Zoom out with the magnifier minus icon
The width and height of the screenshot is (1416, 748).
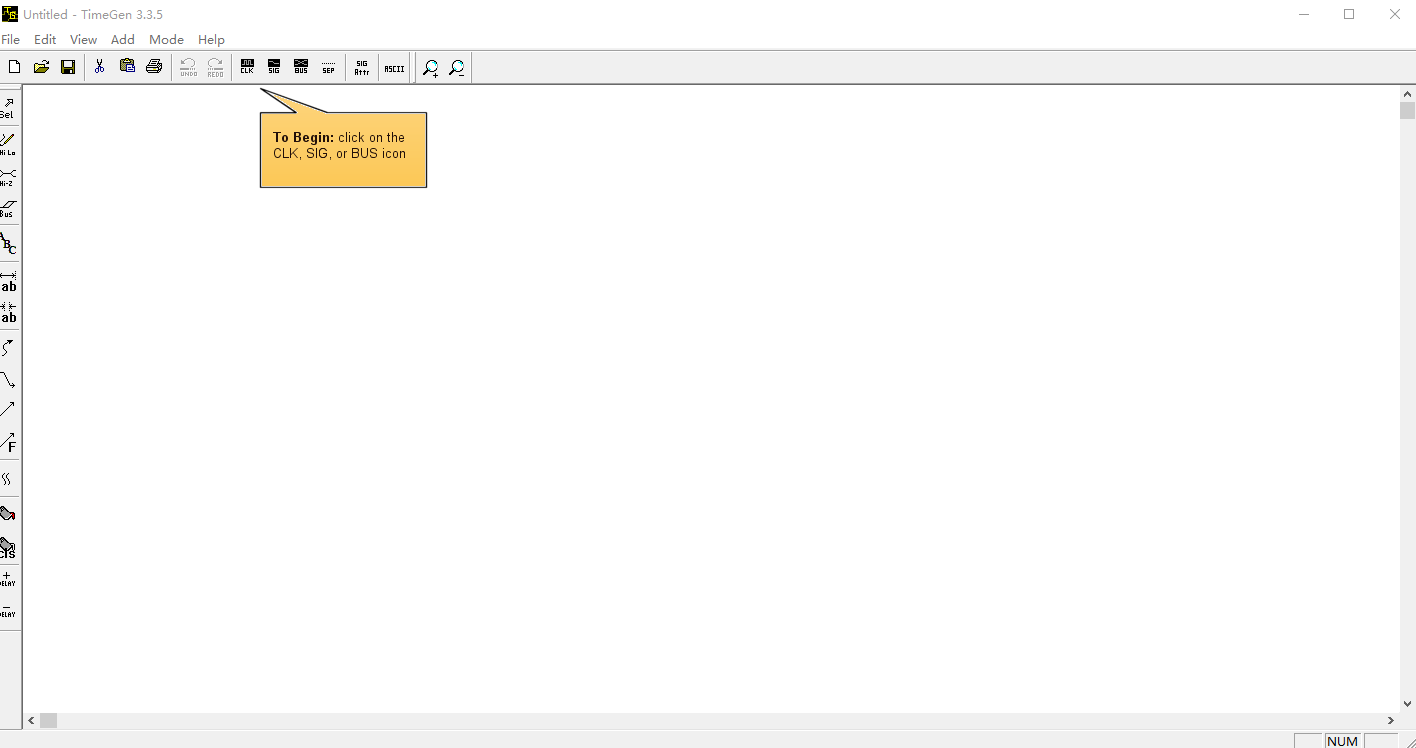[457, 67]
